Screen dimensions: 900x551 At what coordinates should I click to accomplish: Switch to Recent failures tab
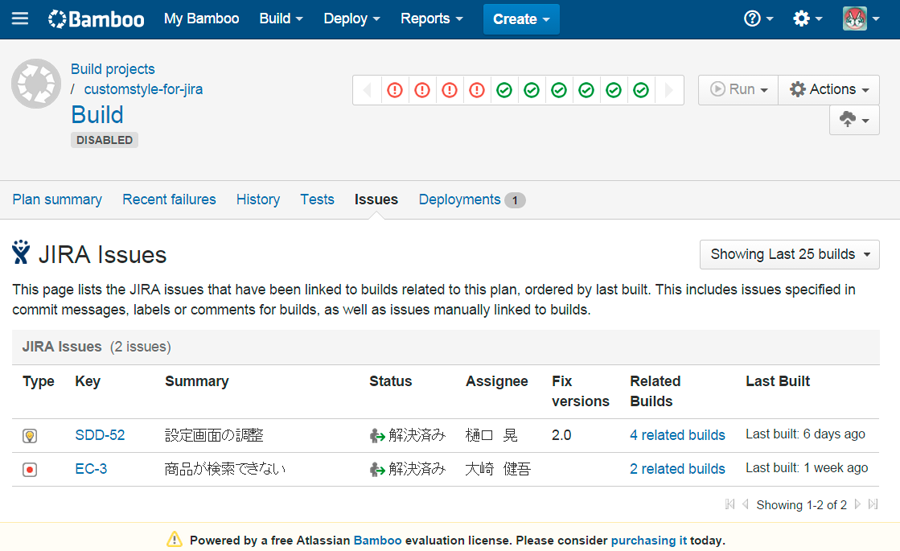pos(169,200)
